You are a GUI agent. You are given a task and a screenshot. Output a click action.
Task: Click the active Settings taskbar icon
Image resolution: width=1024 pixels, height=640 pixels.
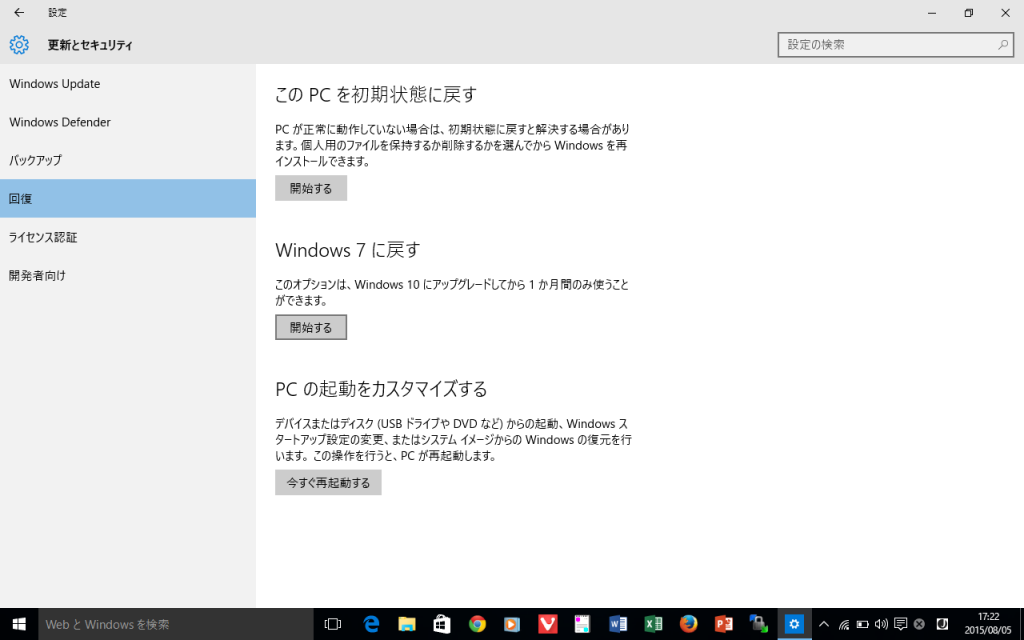click(x=794, y=624)
